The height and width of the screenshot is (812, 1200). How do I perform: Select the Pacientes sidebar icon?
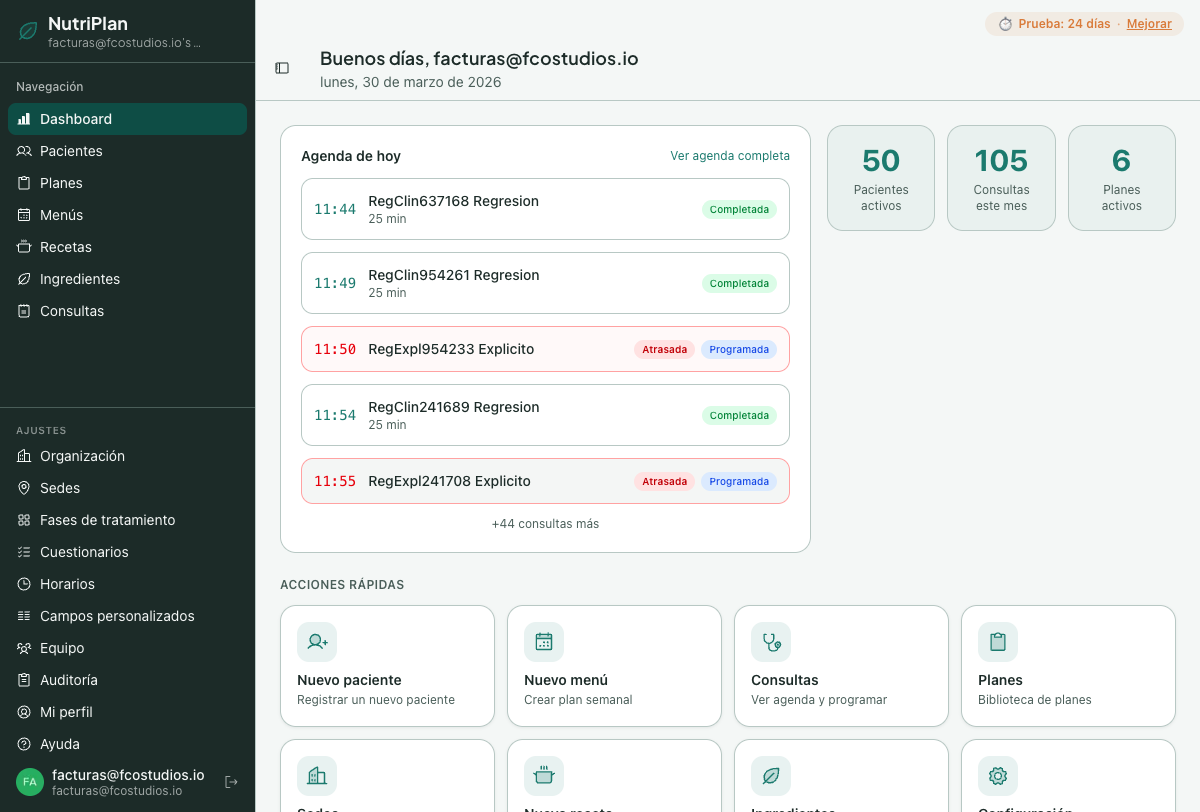[22, 151]
